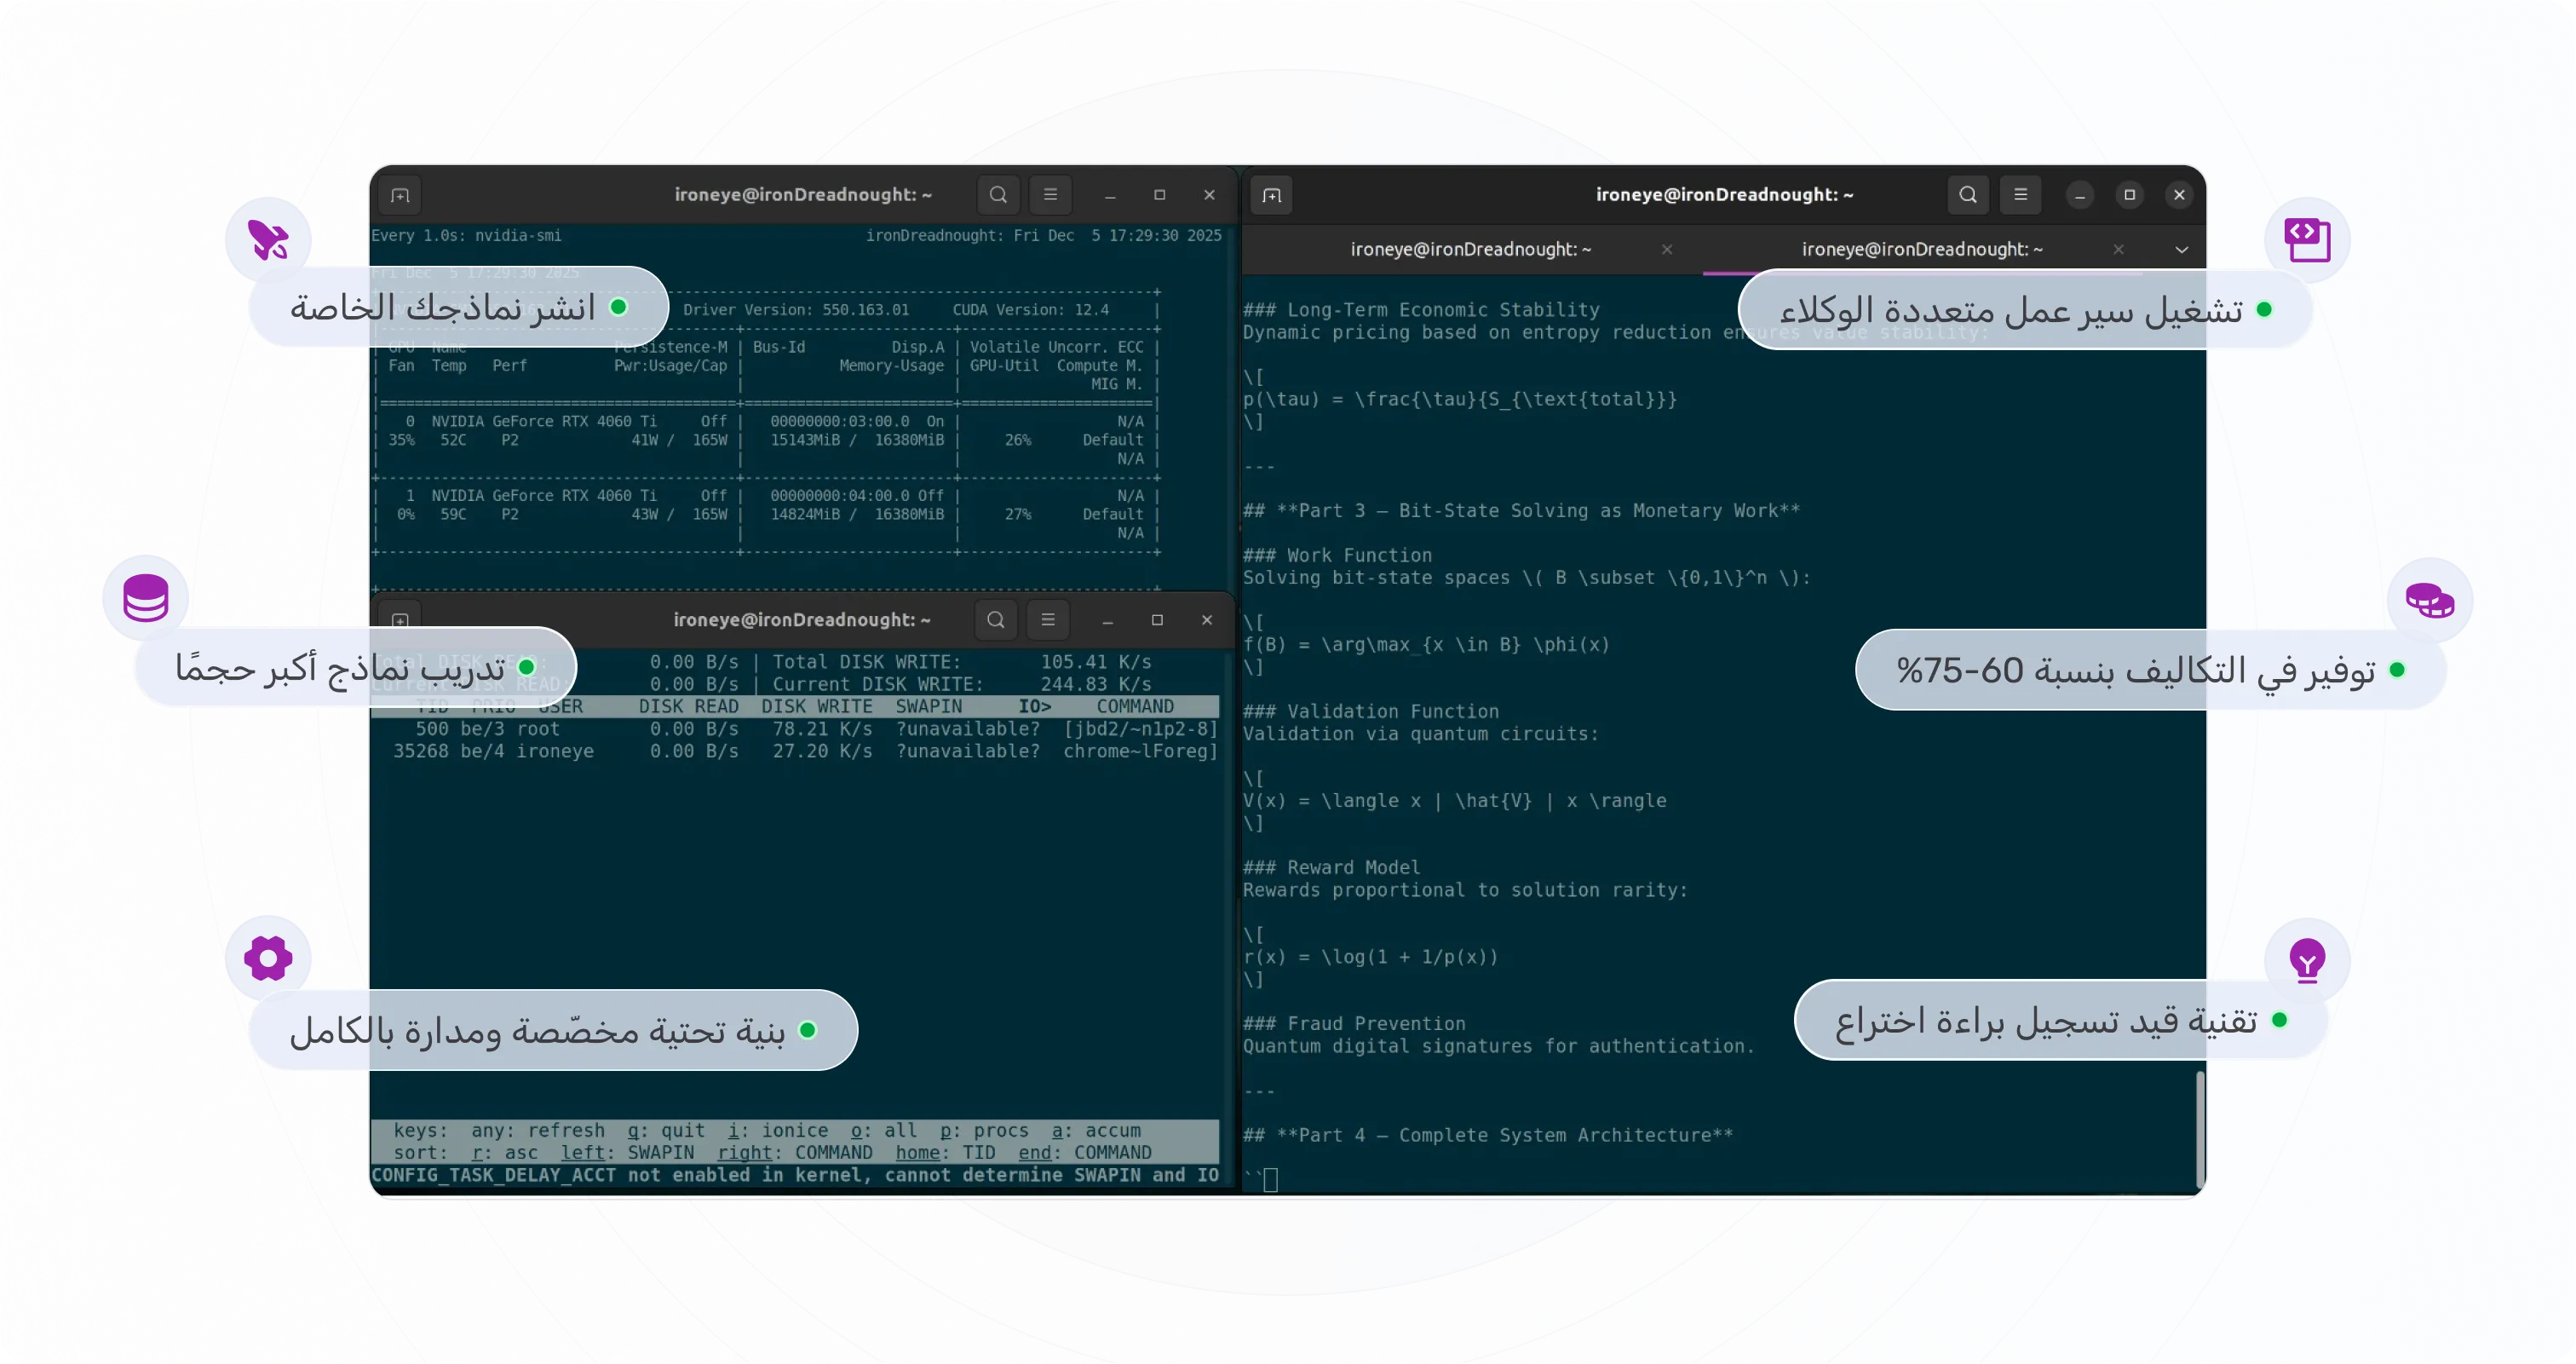The height and width of the screenshot is (1364, 2576).
Task: Click the purple rocket icon near top-left
Action: [267, 239]
